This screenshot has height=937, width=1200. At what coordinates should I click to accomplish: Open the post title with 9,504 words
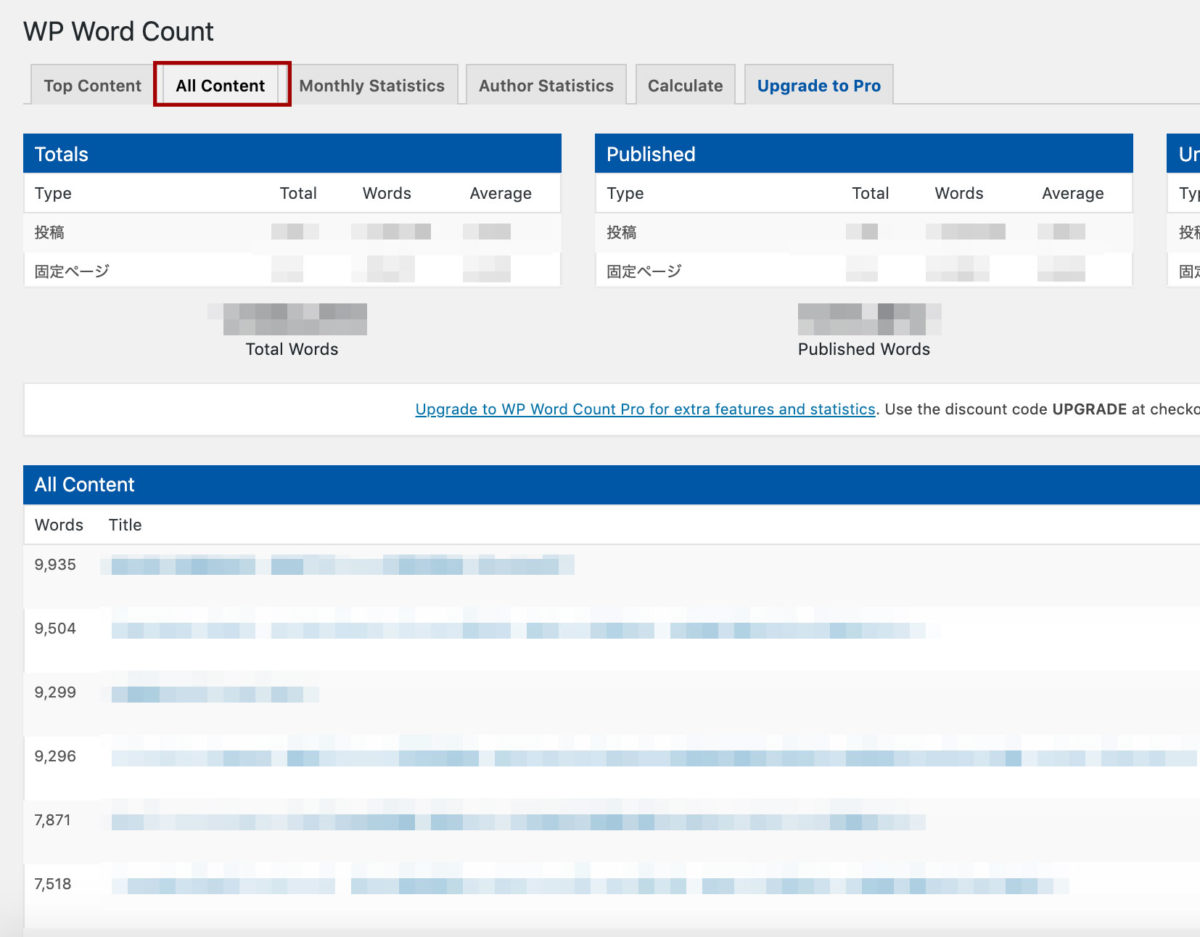[x=520, y=630]
